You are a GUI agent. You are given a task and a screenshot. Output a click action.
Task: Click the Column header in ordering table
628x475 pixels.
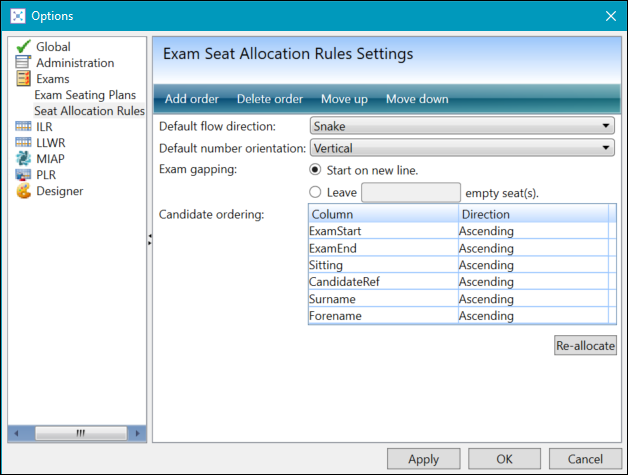[383, 214]
